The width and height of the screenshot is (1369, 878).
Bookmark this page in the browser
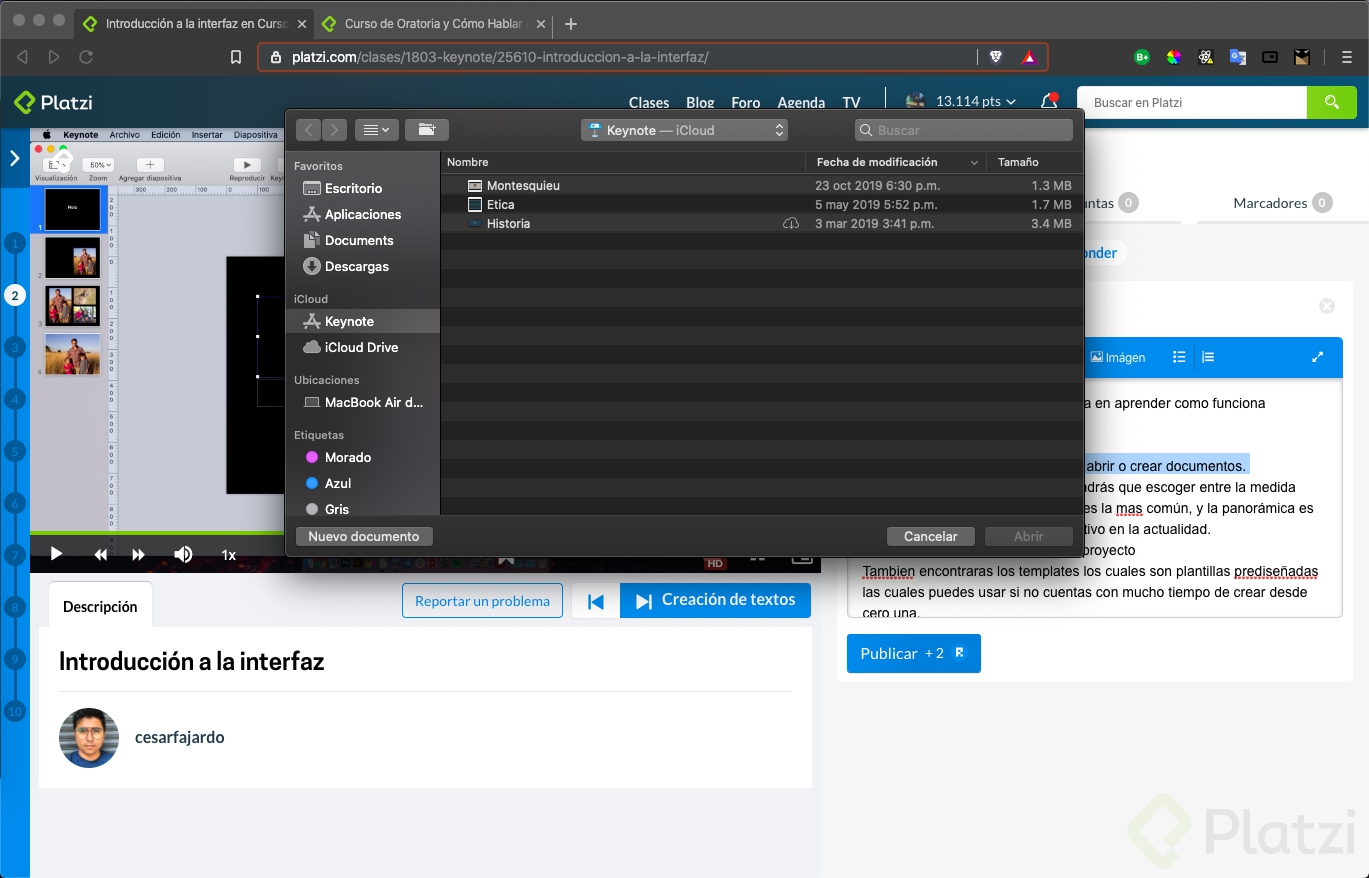[x=236, y=57]
